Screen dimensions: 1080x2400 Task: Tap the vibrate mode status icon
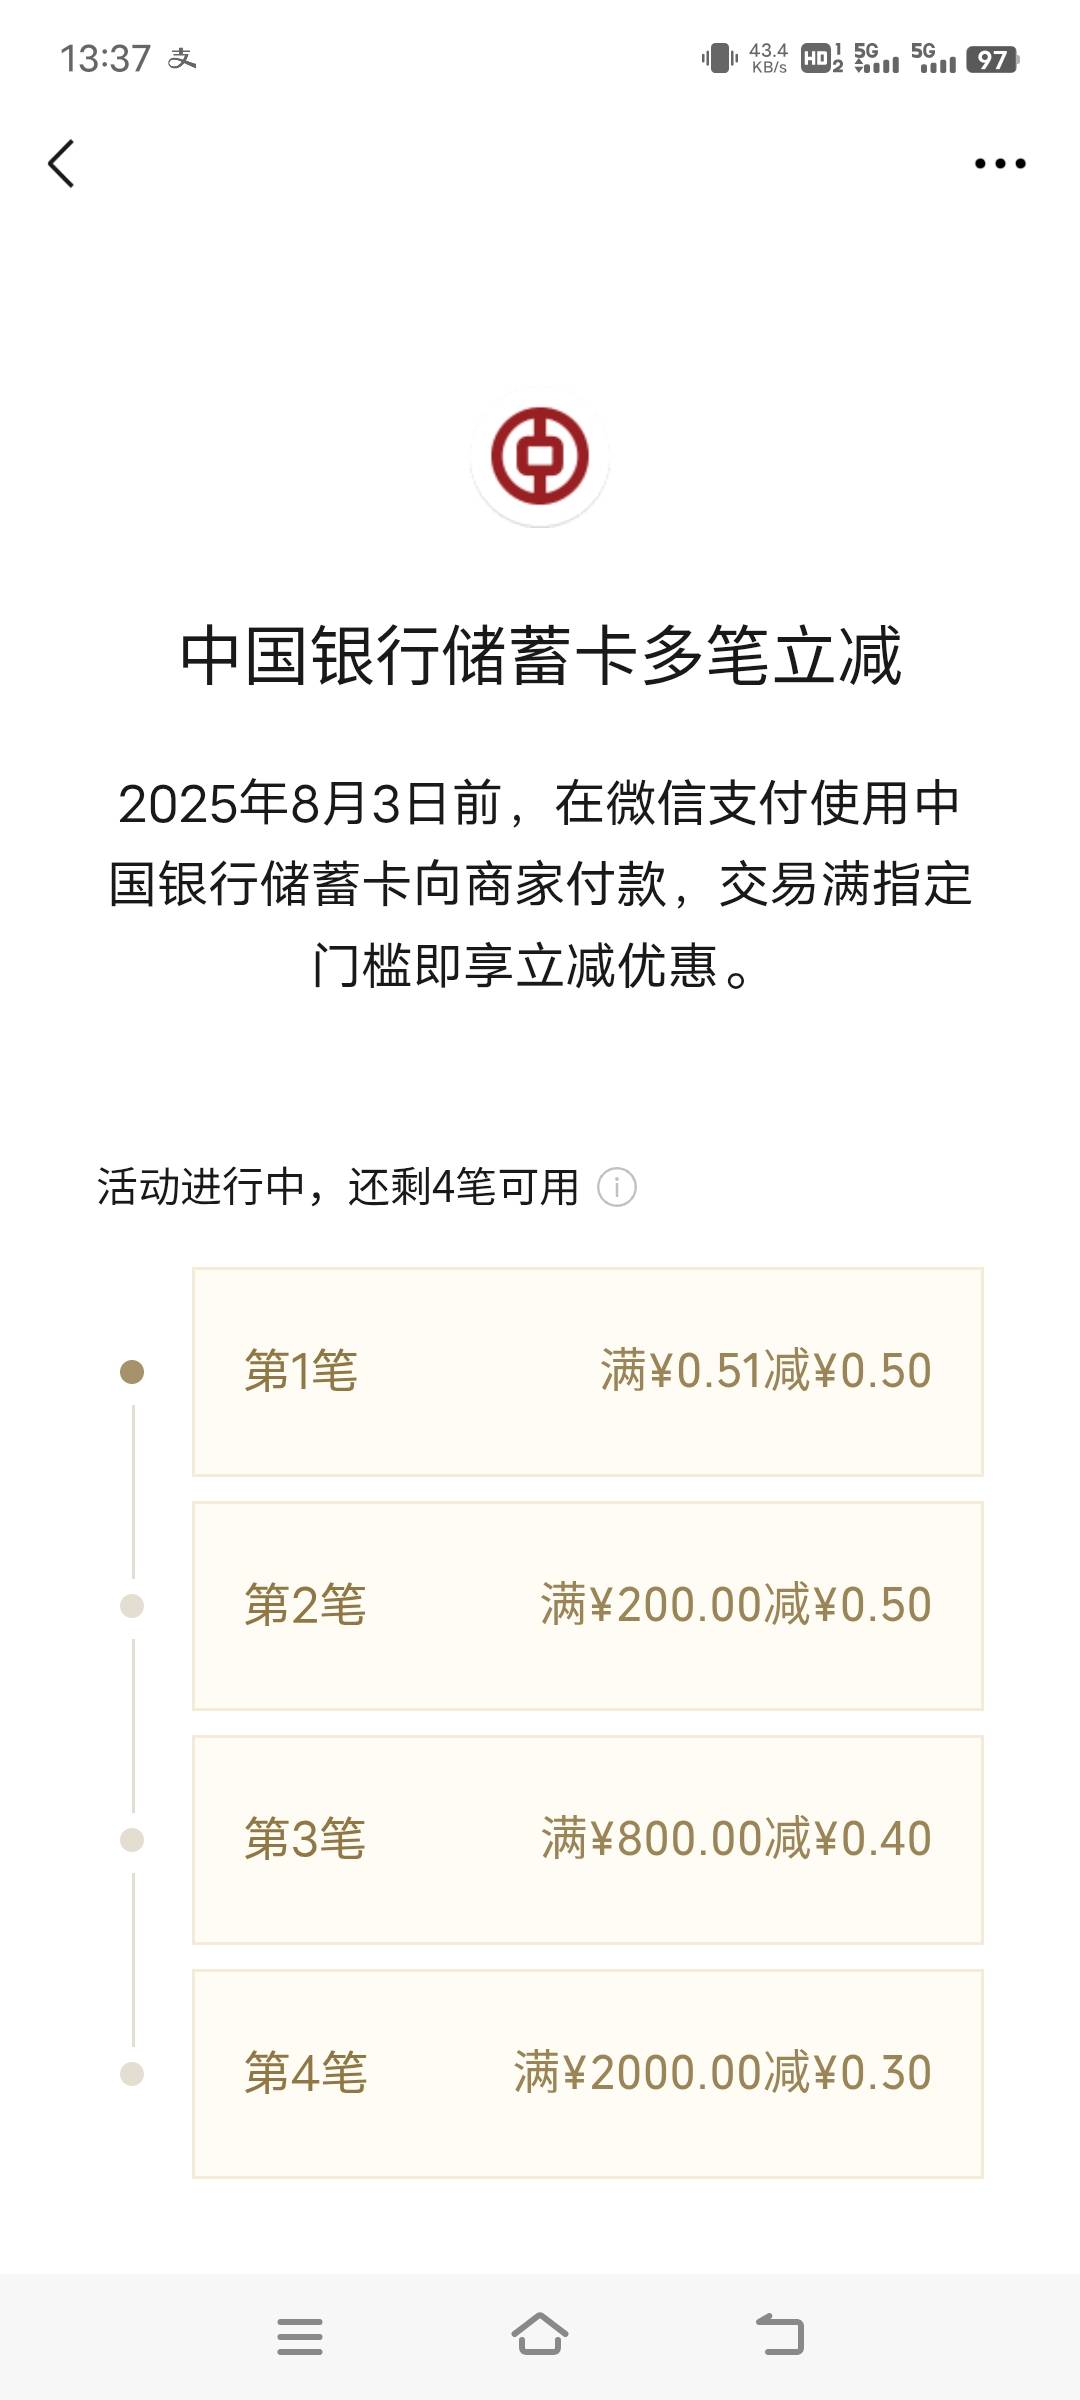tap(720, 59)
